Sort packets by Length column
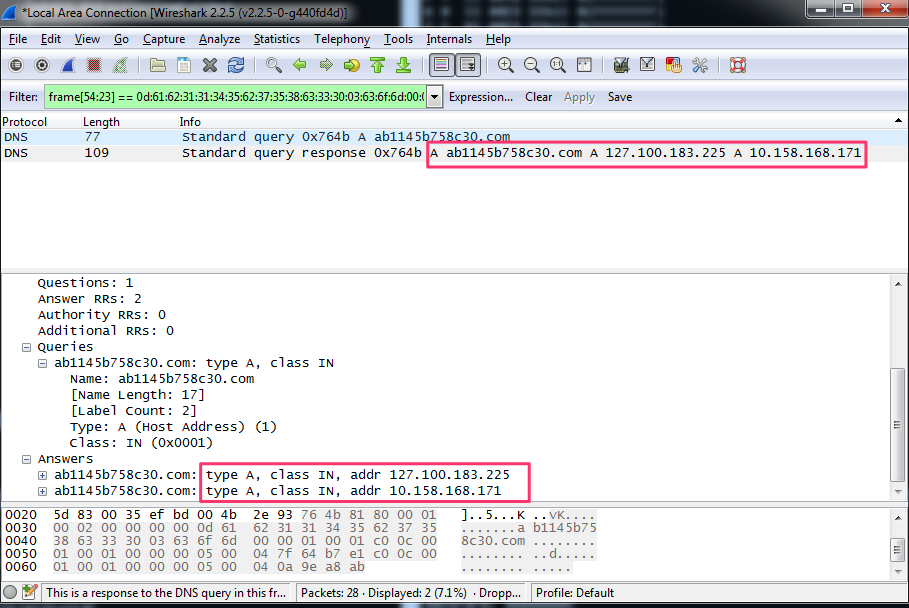Viewport: 909px width, 608px height. (101, 122)
